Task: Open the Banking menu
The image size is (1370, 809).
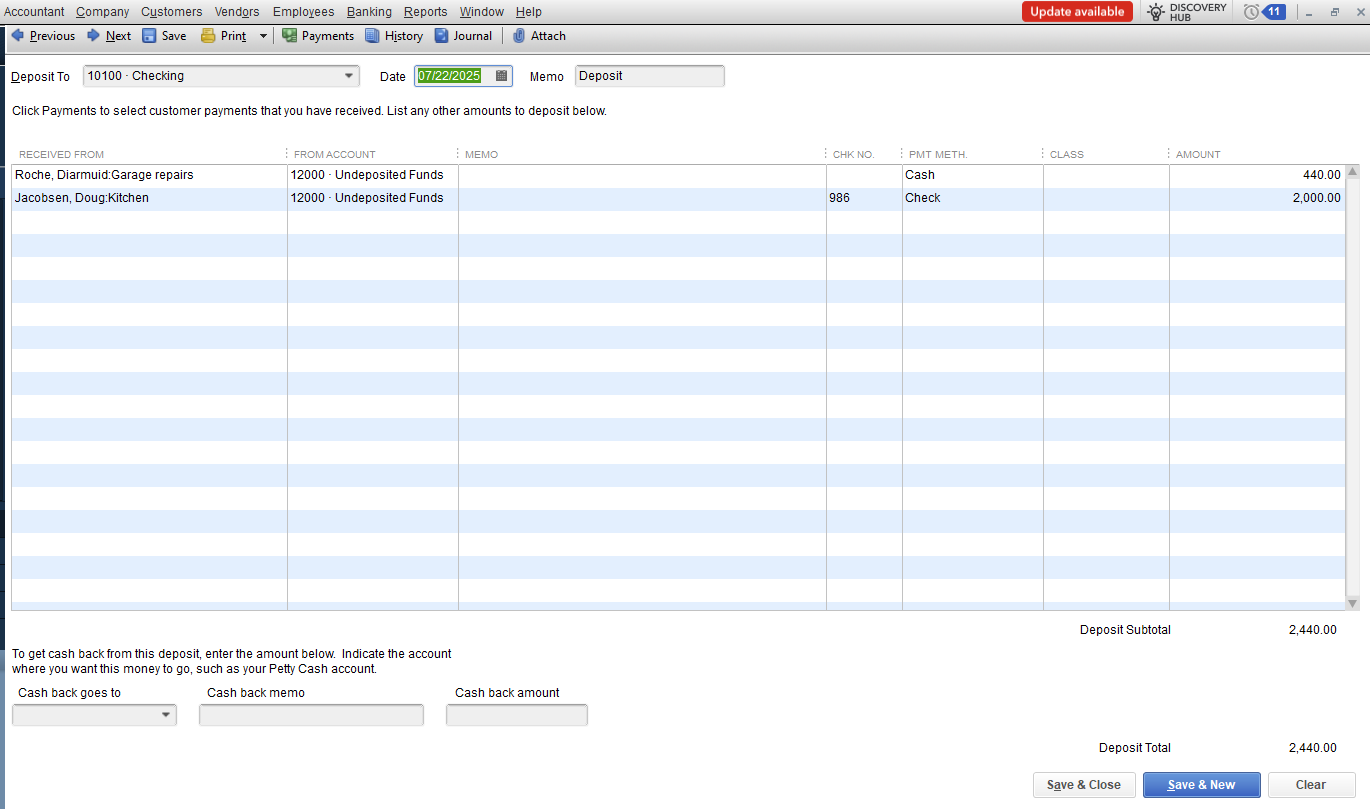Action: coord(369,12)
